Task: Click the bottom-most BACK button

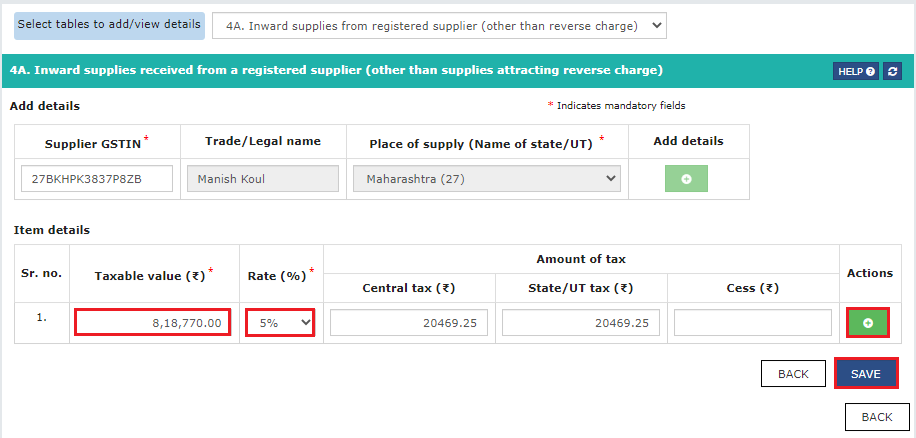Action: point(877,416)
